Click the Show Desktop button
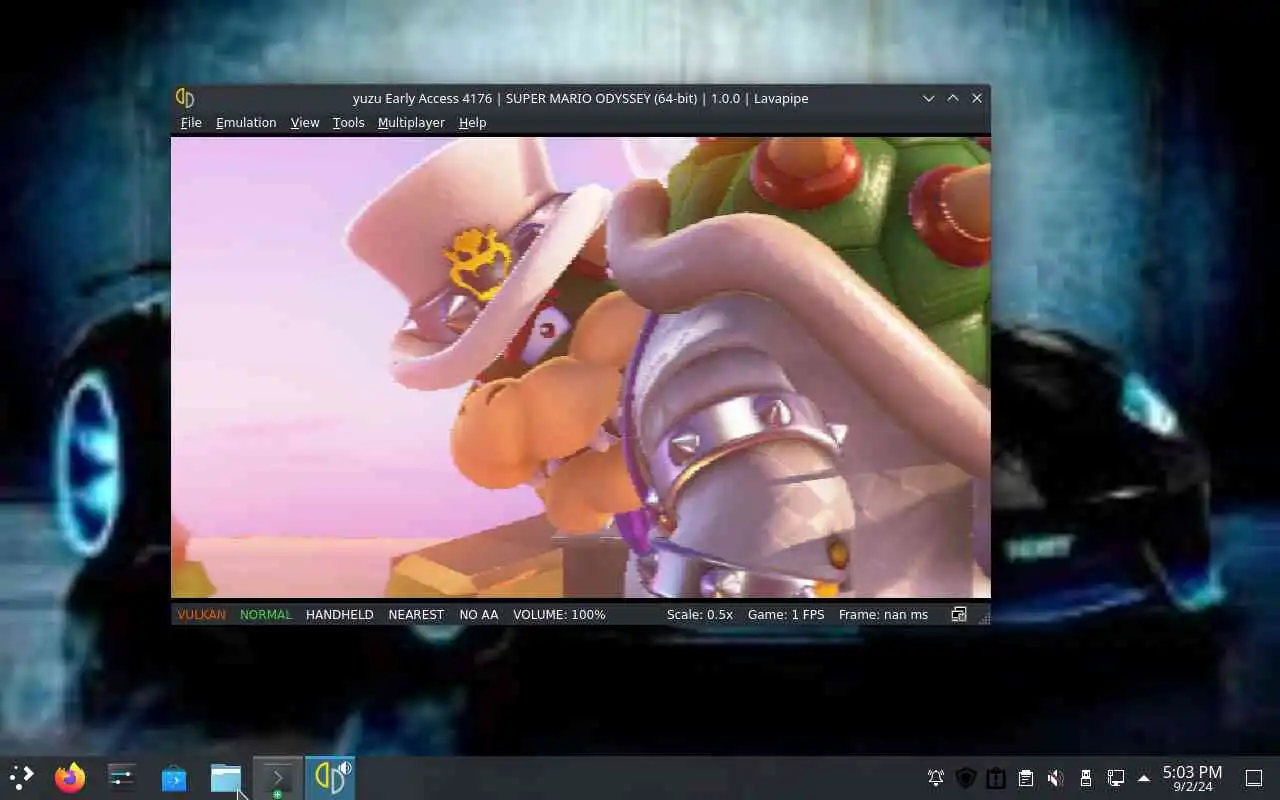This screenshot has height=800, width=1280. point(1254,778)
